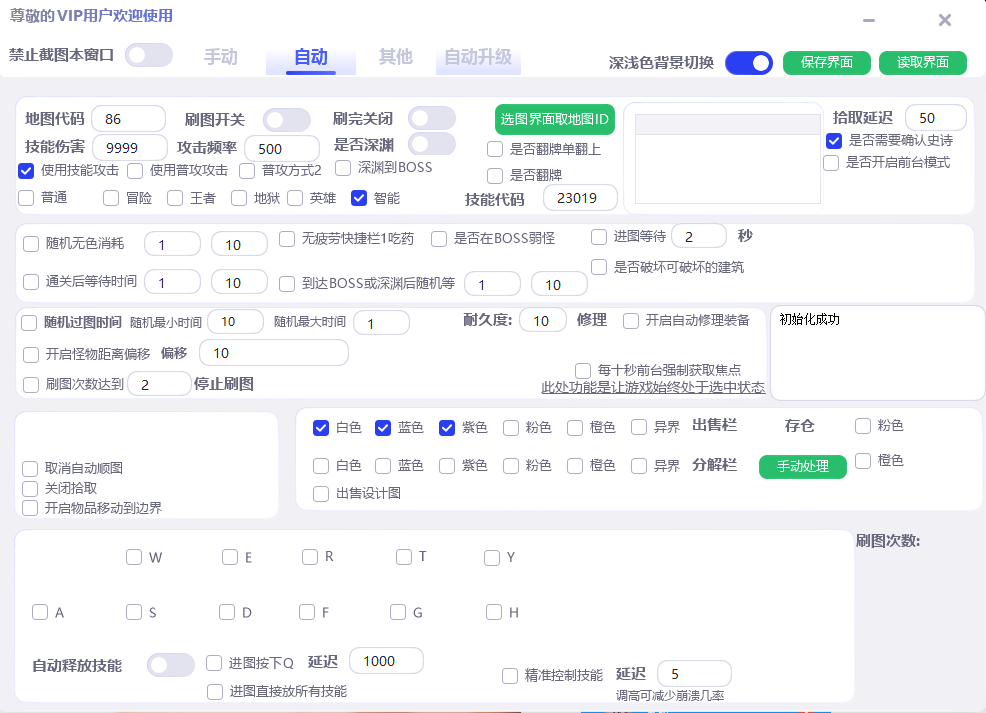Select the 自动升级 tab
The height and width of the screenshot is (713, 986).
(x=478, y=57)
